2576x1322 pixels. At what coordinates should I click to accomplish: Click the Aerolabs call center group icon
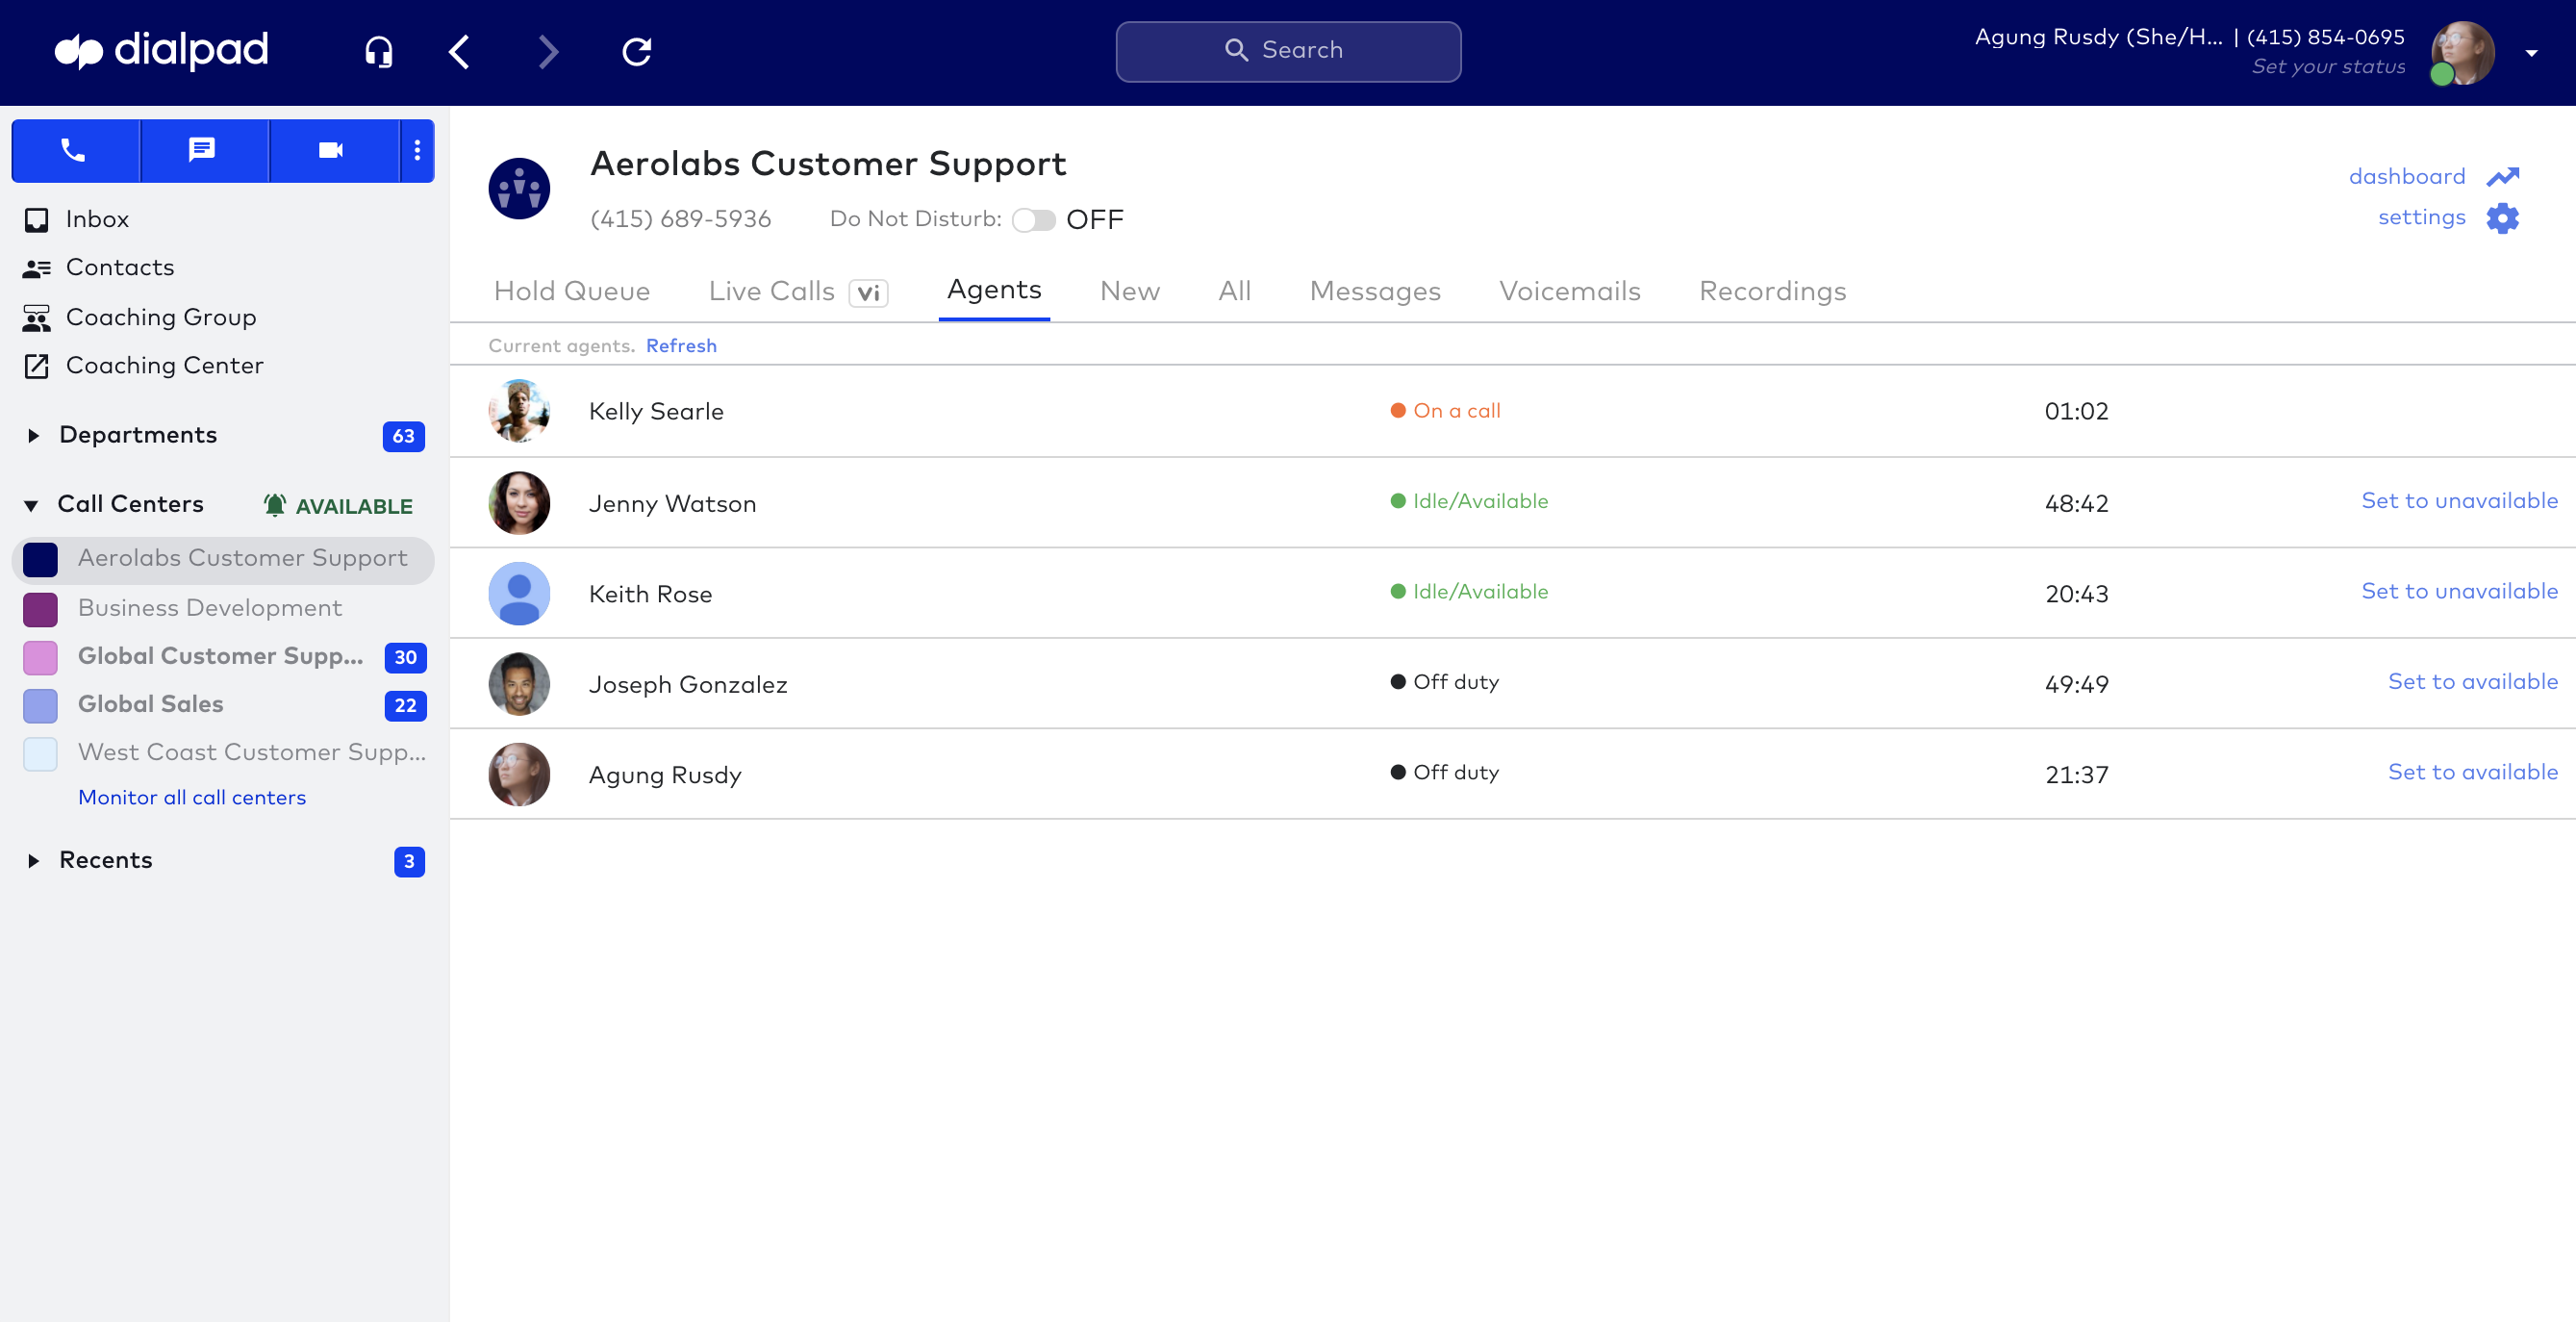(519, 188)
